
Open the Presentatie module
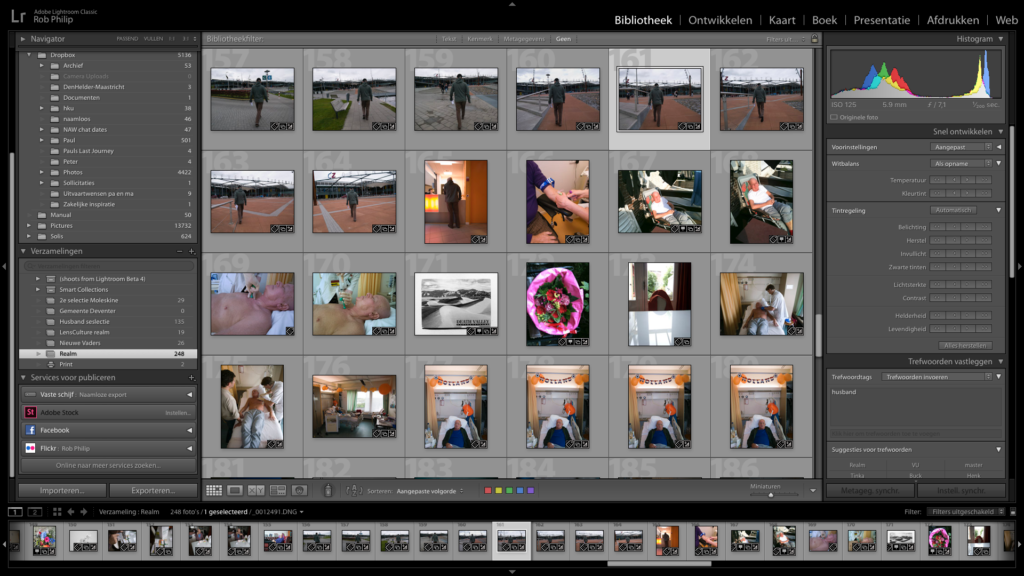coord(882,20)
